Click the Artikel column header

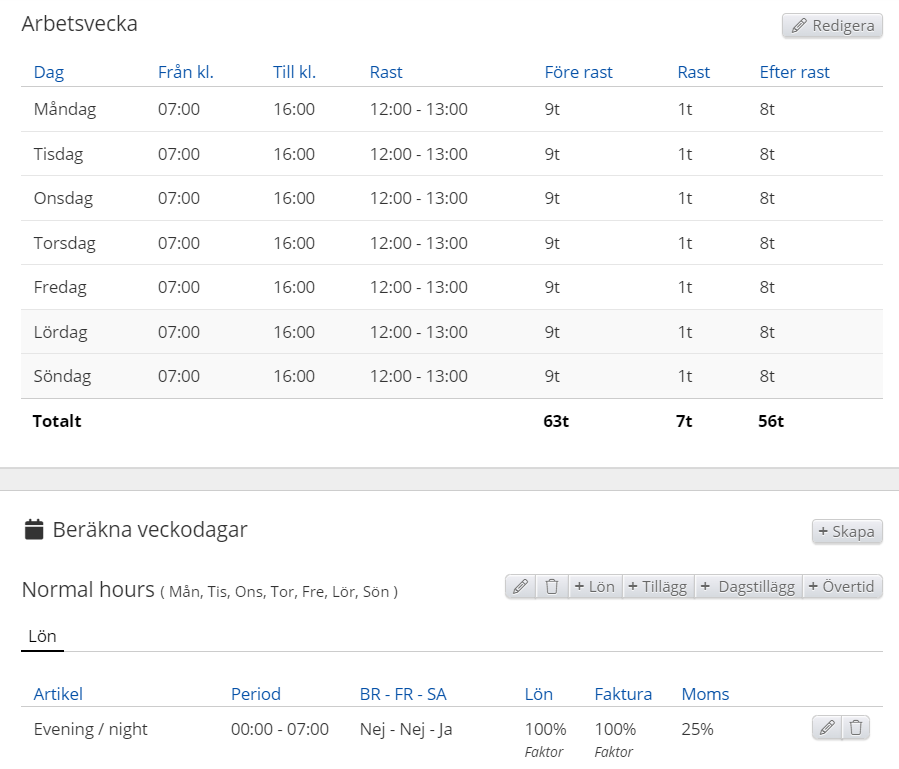pos(58,694)
